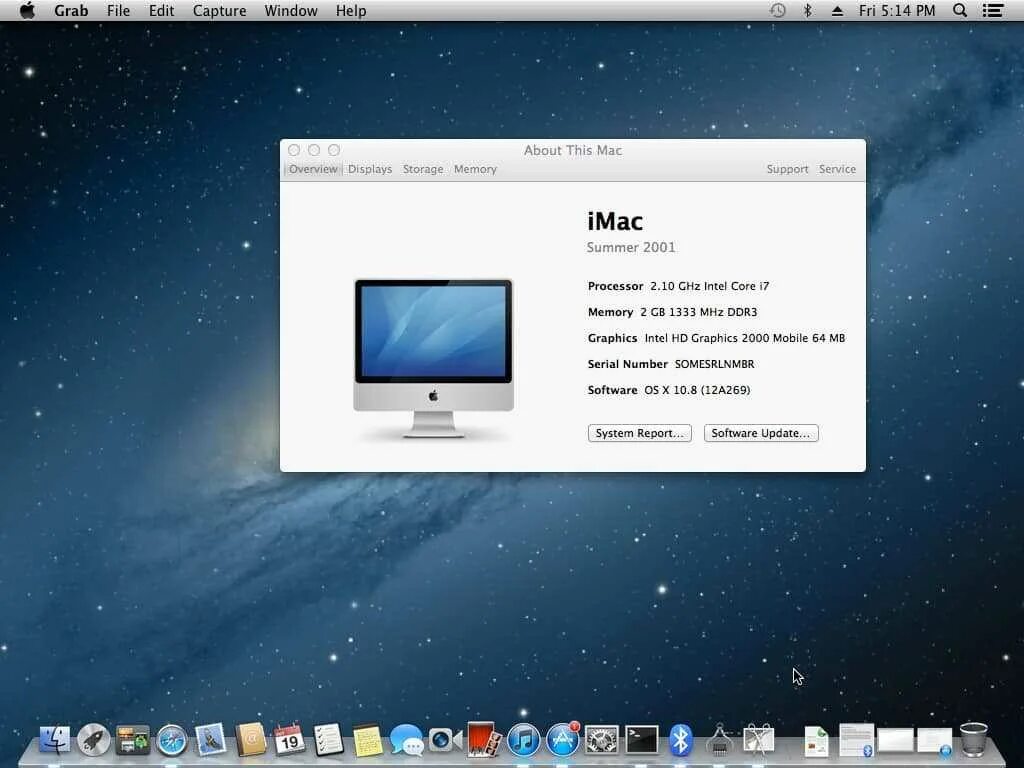Switch to the Memory tab

click(475, 169)
